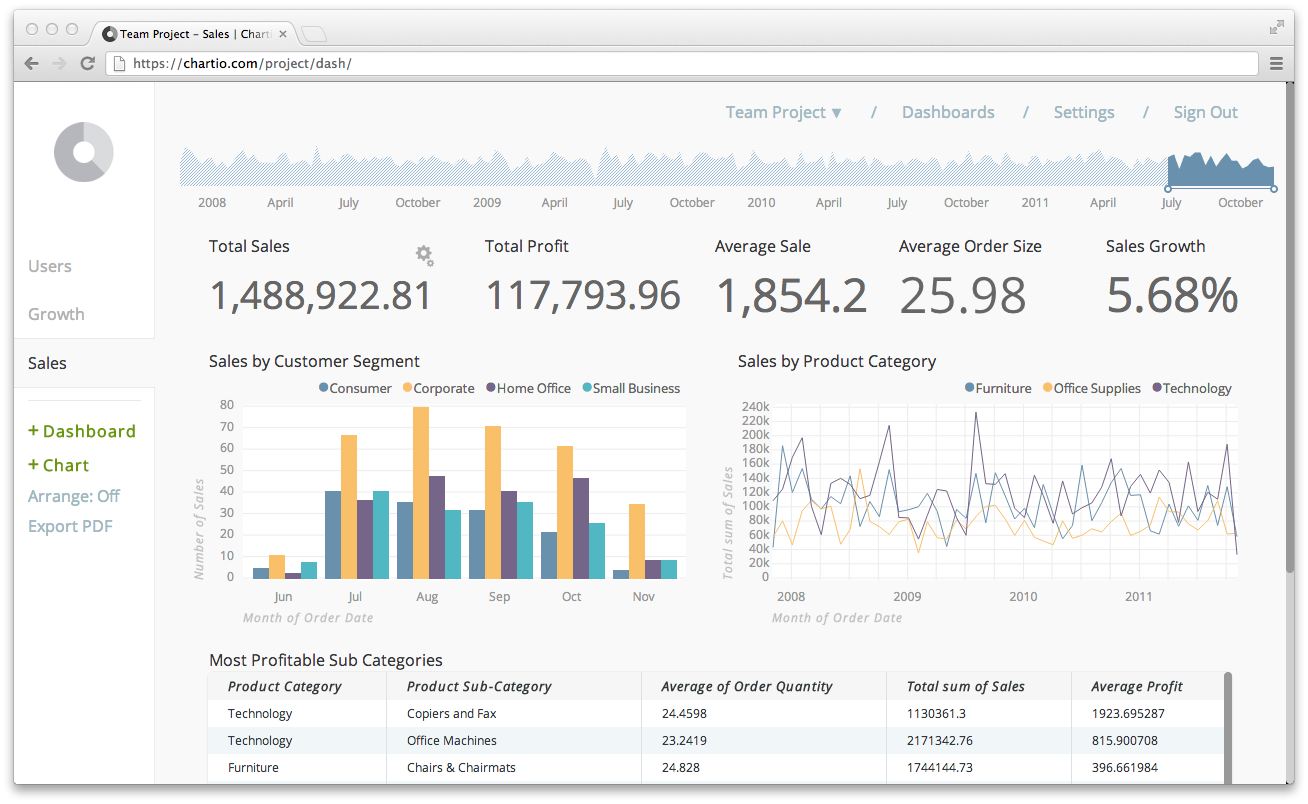Open the Total Sales gear settings
This screenshot has width=1308, height=804.
tap(425, 256)
